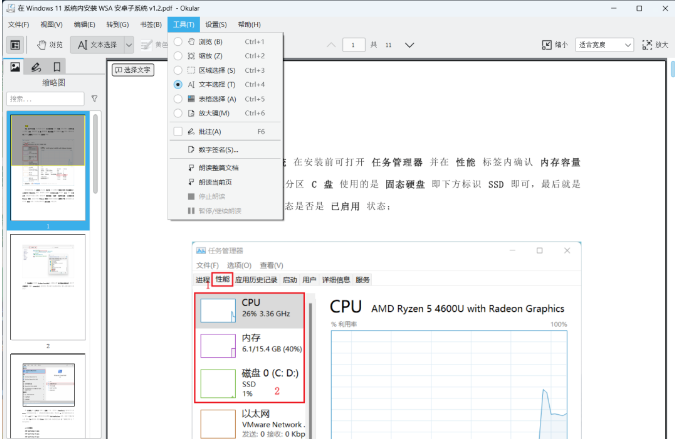This screenshot has height=439, width=675.
Task: Open the 视图(V) menu
Action: pos(52,25)
